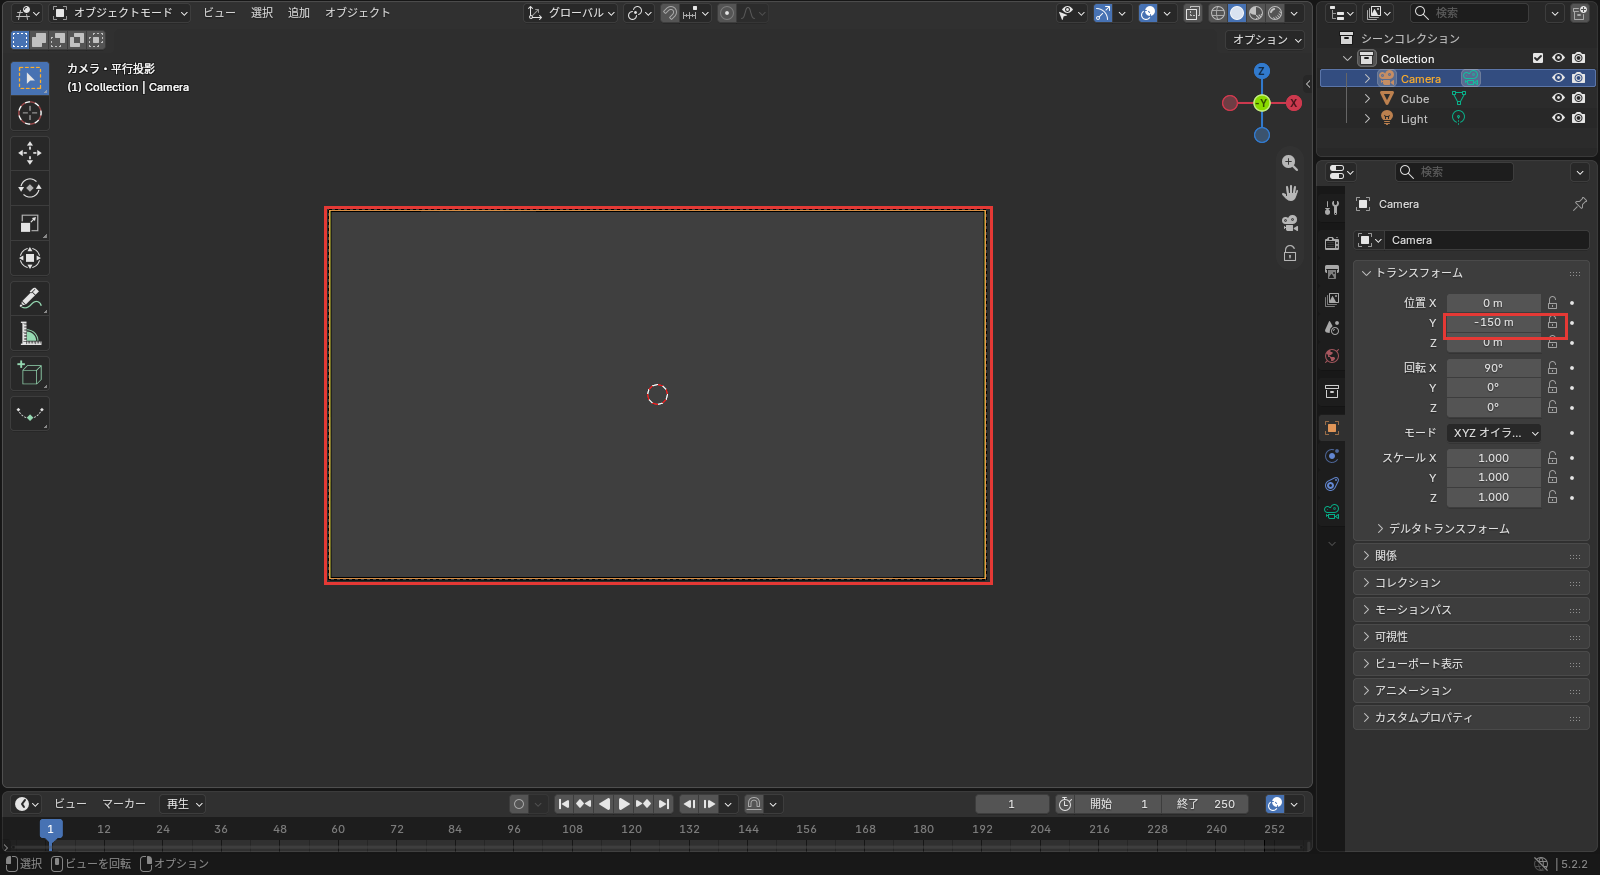Activate the Scale tool
The height and width of the screenshot is (875, 1600).
(x=30, y=223)
